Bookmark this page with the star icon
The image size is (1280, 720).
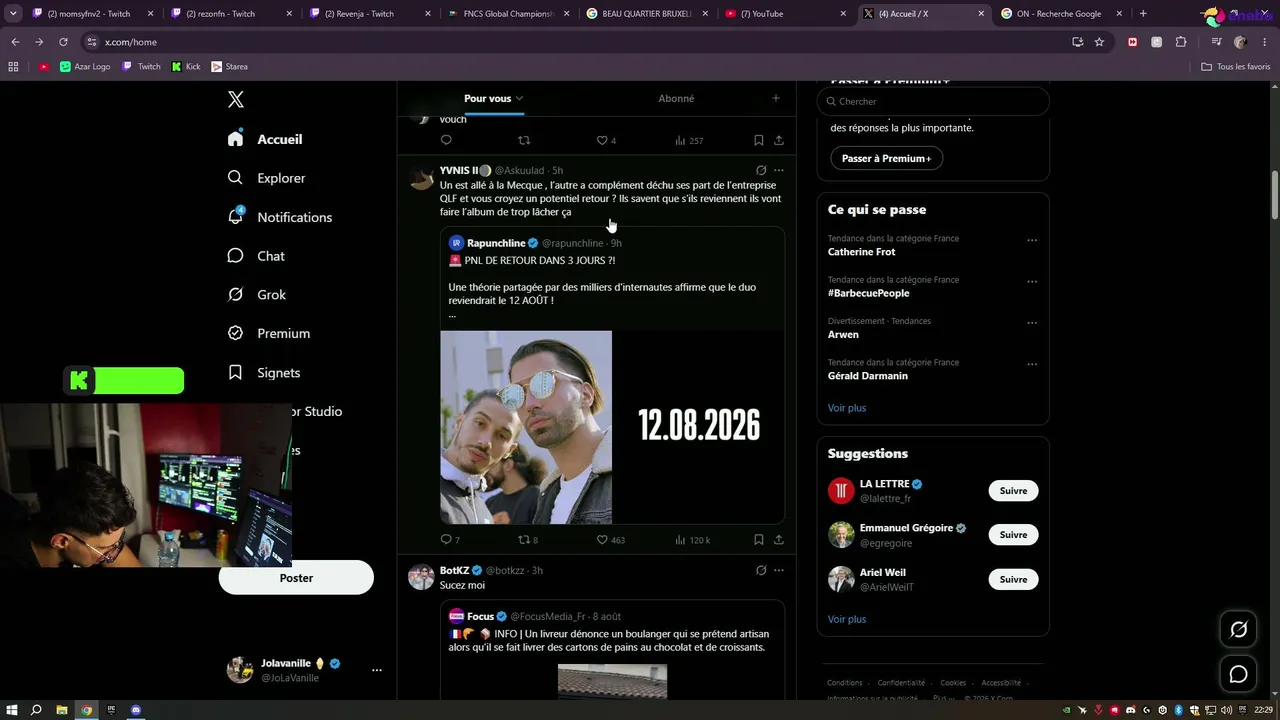tap(1099, 42)
